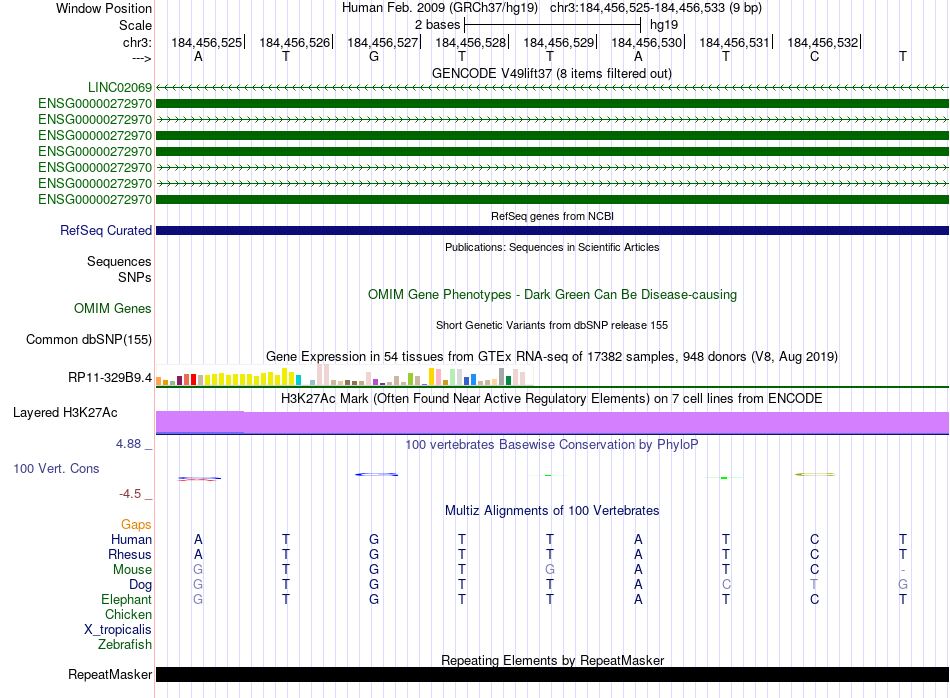950x698 pixels.
Task: Click the Dog alignment row label
Action: click(x=140, y=585)
